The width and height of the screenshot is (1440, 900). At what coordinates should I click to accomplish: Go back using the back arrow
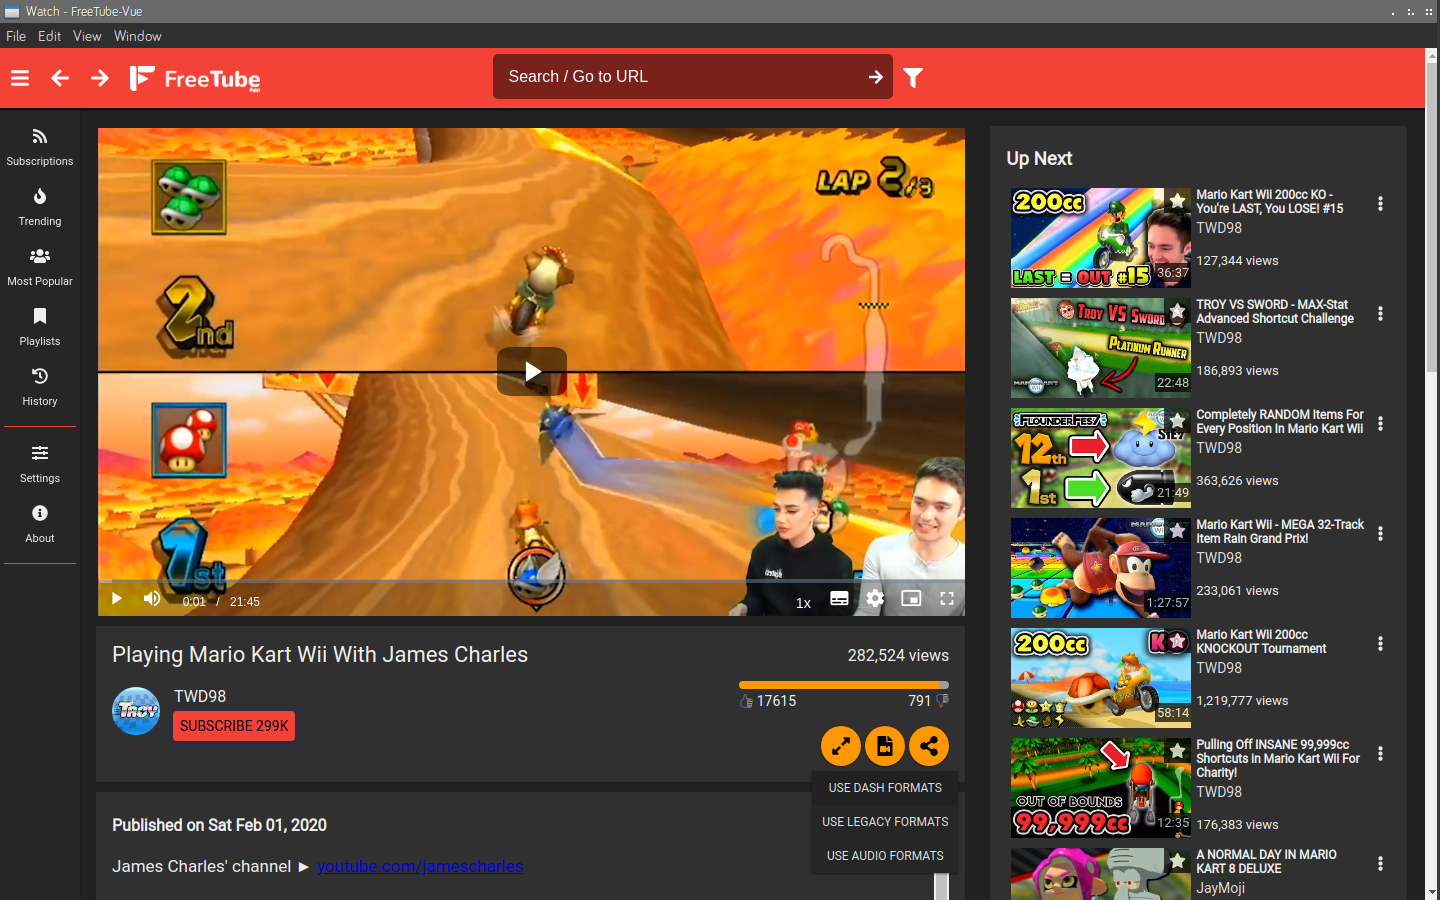(x=60, y=78)
